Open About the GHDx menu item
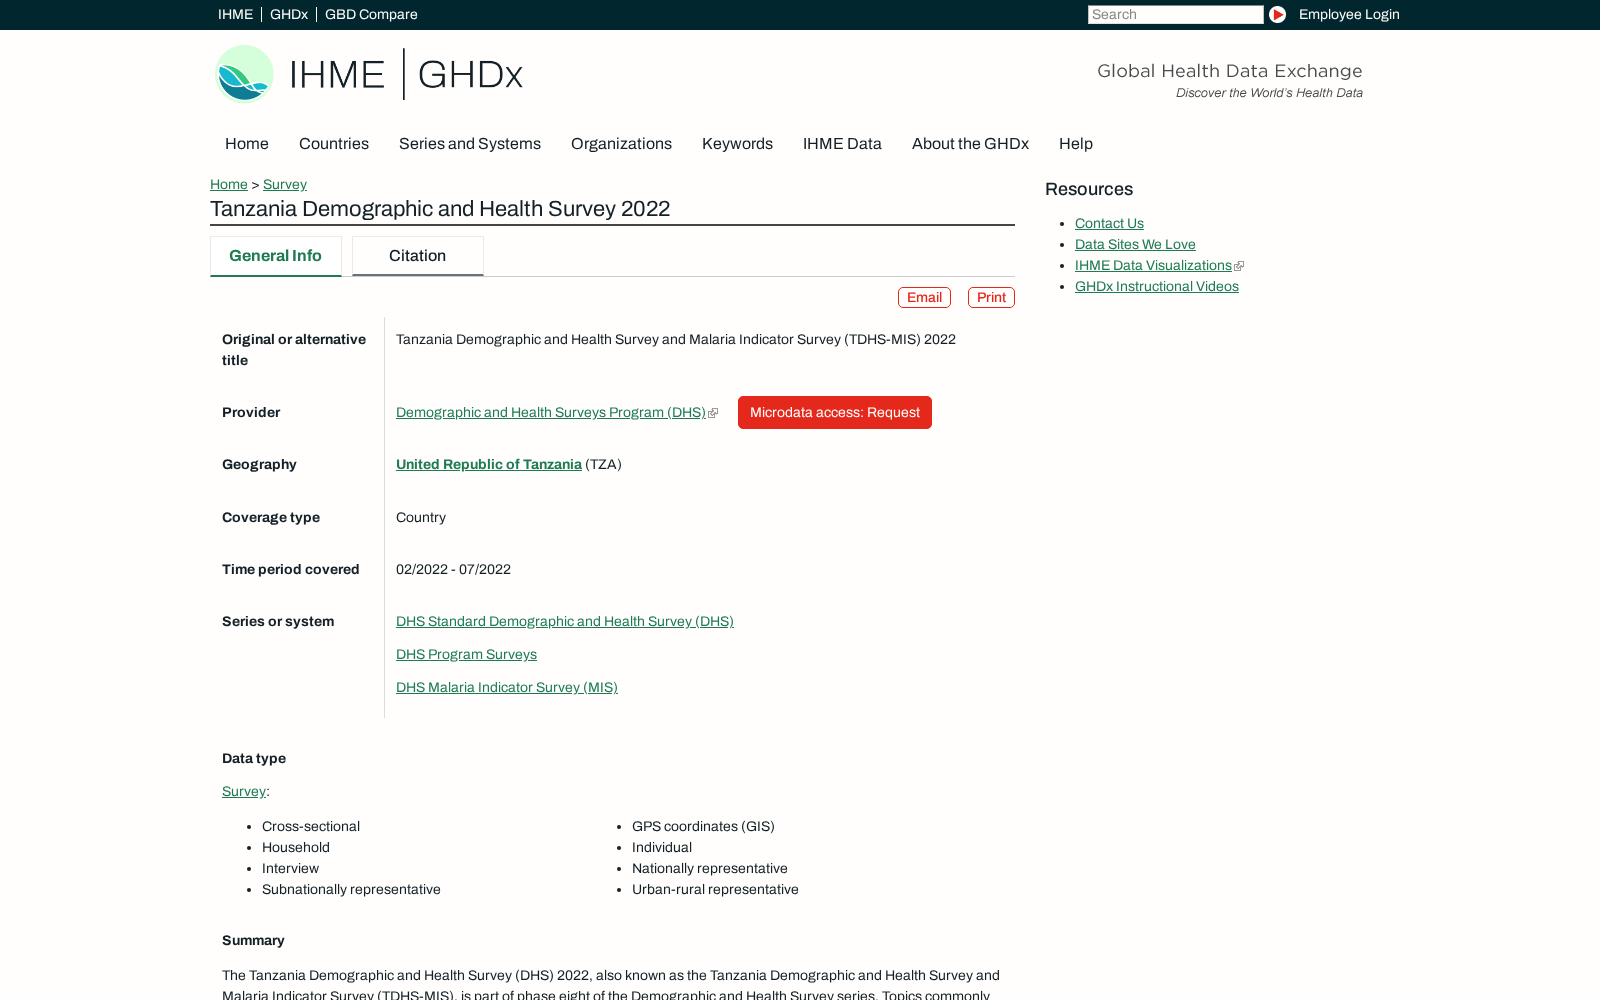 pos(970,143)
